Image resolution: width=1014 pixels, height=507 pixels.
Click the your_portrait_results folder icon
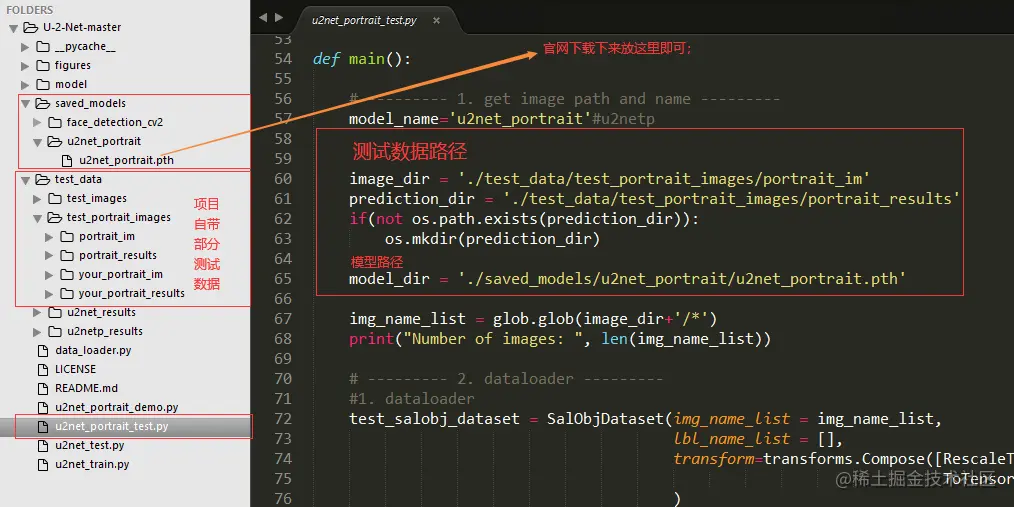click(67, 294)
